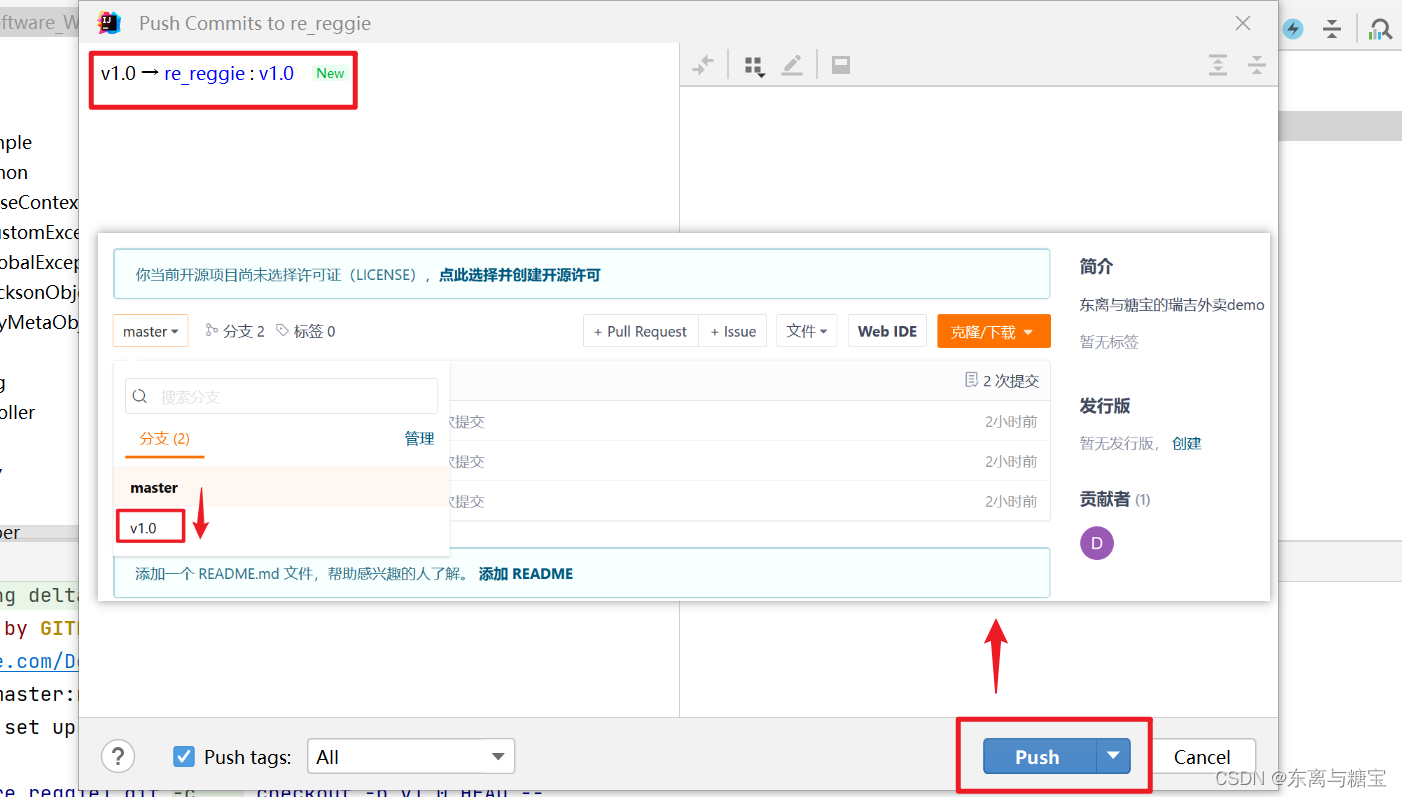Close the Push Commits dialog
This screenshot has width=1402, height=797.
click(x=1243, y=22)
